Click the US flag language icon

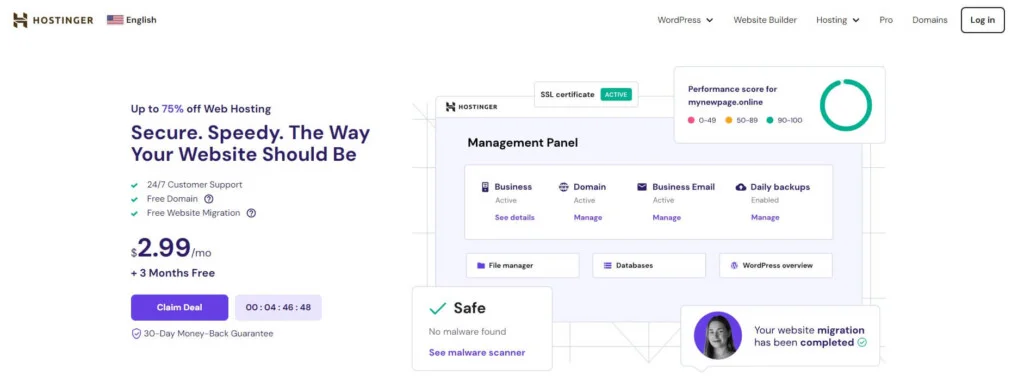tap(115, 20)
